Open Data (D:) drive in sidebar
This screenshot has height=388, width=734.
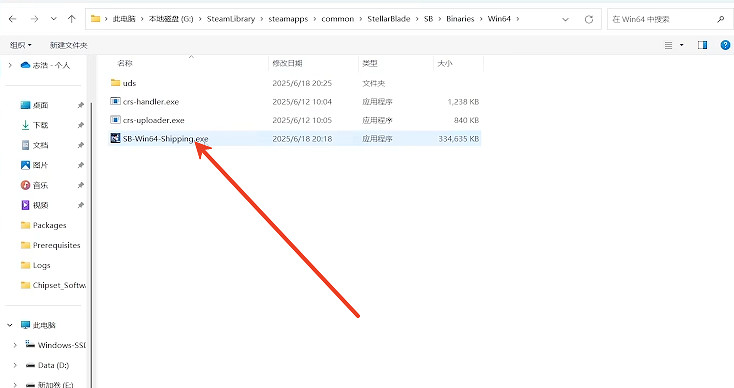(47, 365)
